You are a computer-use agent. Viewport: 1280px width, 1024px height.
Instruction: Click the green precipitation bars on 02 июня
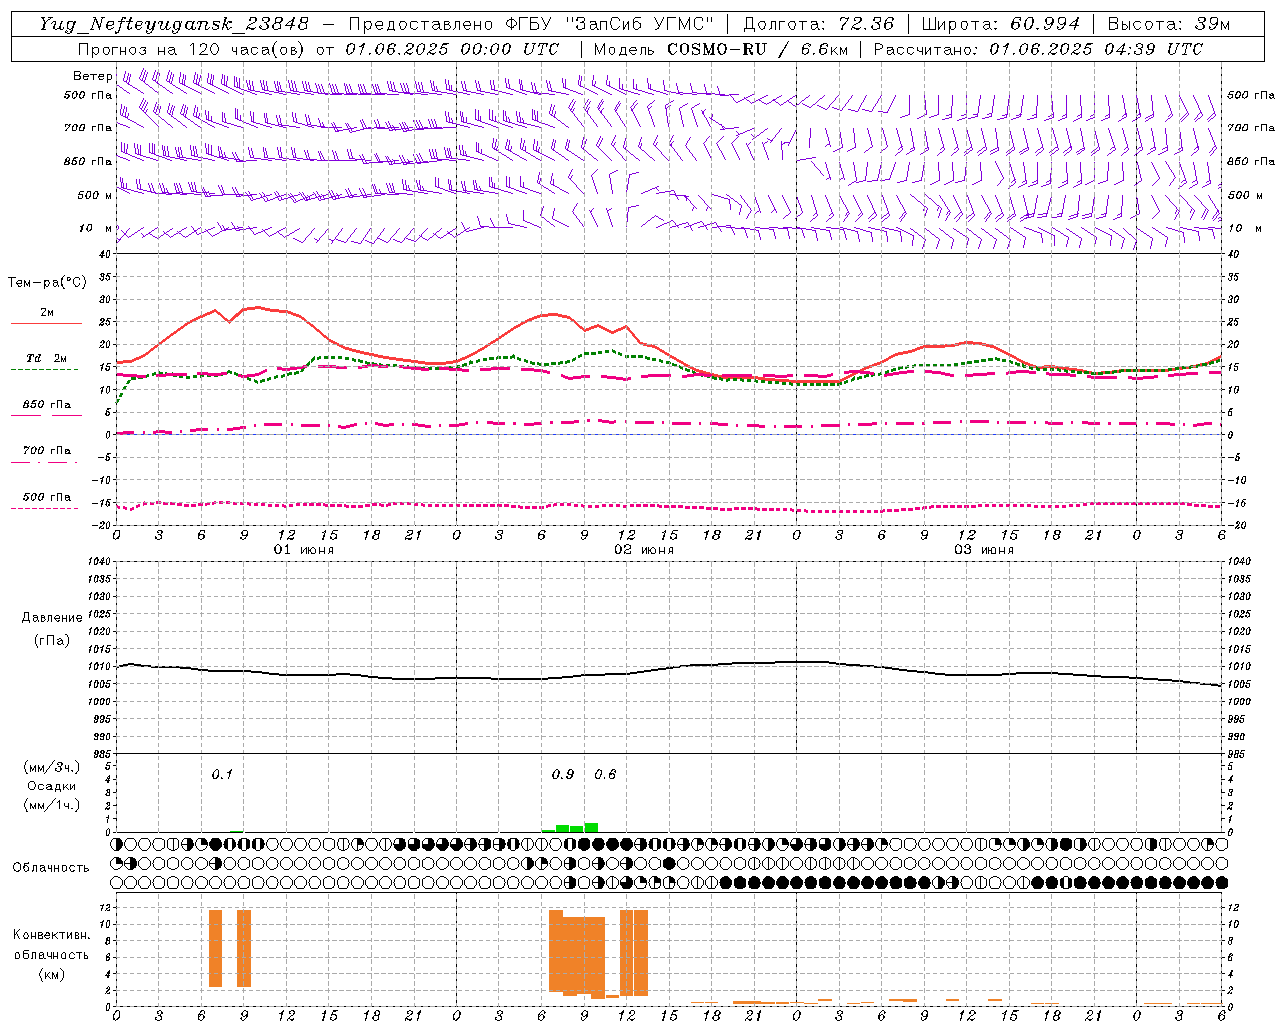click(x=570, y=827)
